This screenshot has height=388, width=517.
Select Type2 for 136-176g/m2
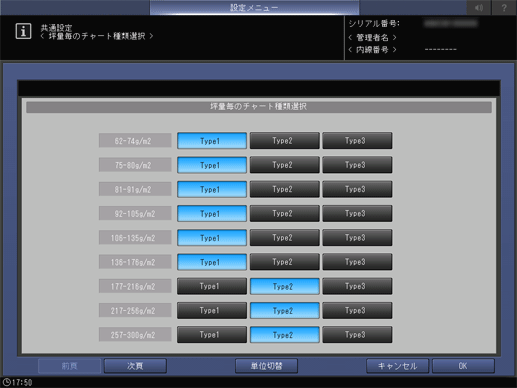(284, 262)
